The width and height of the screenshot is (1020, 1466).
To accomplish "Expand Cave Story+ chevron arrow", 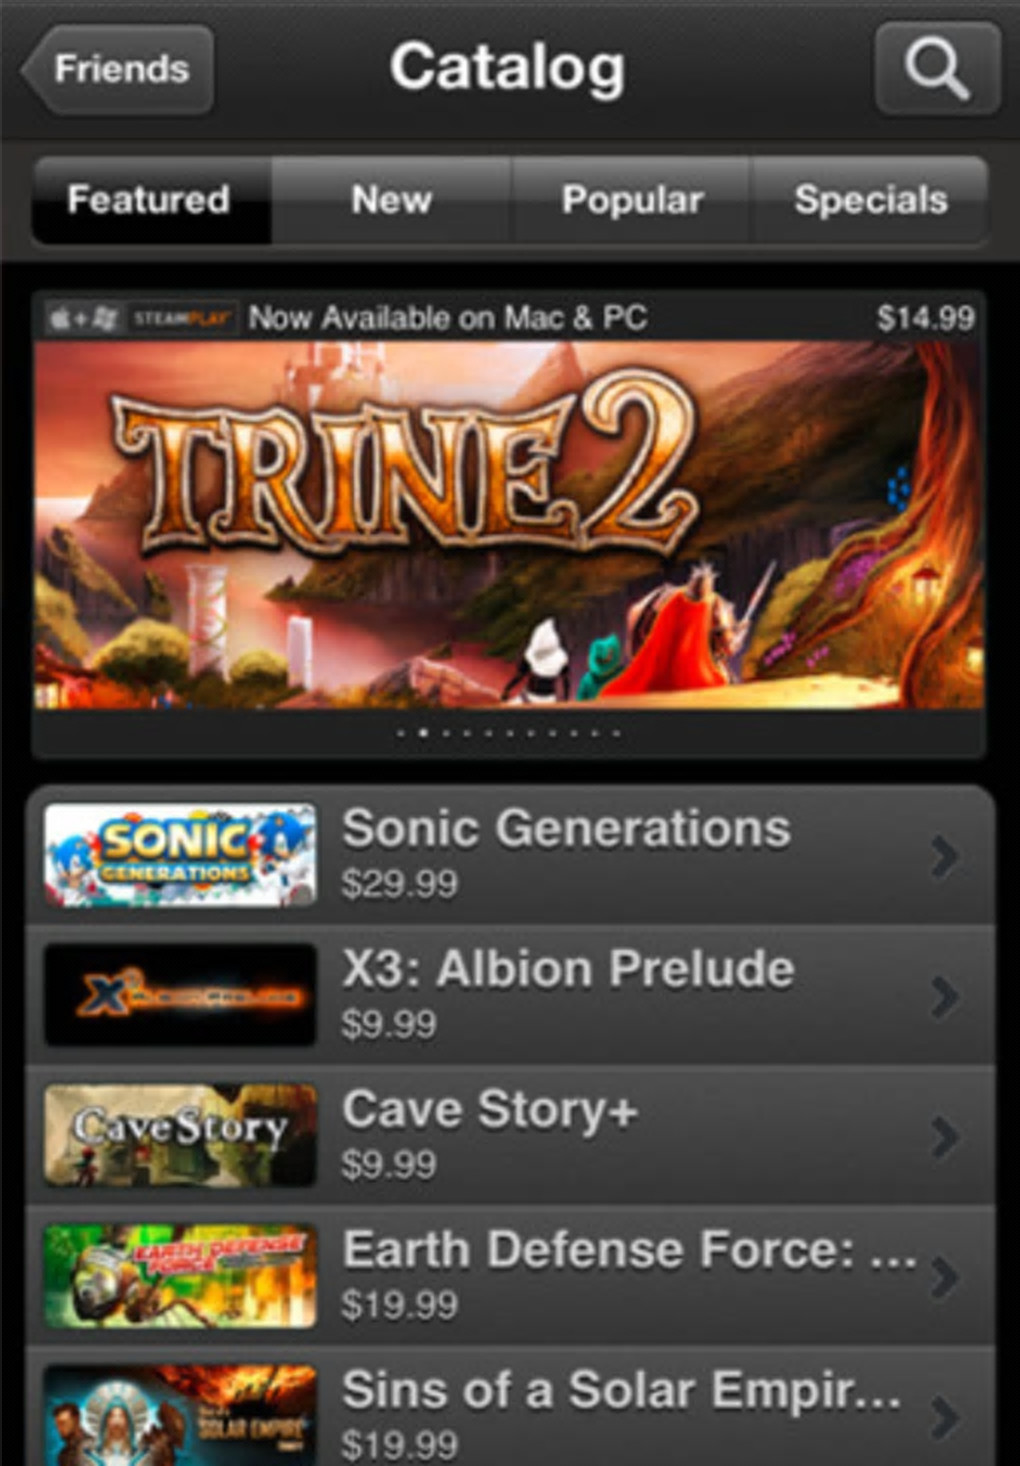I will tap(944, 1137).
